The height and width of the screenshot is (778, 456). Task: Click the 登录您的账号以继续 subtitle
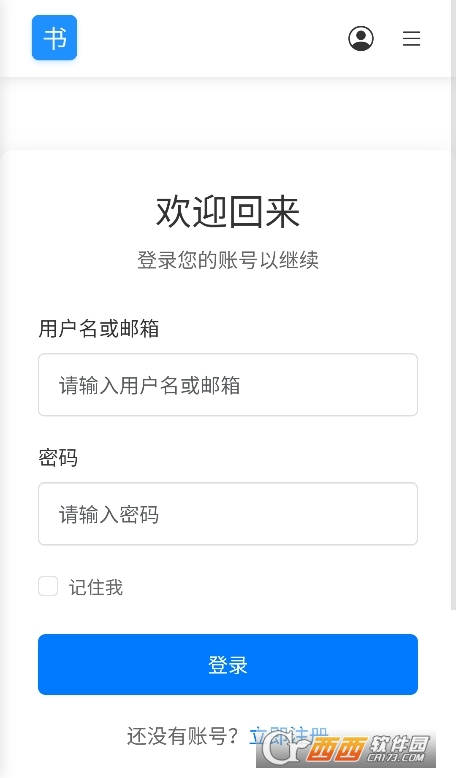228,260
